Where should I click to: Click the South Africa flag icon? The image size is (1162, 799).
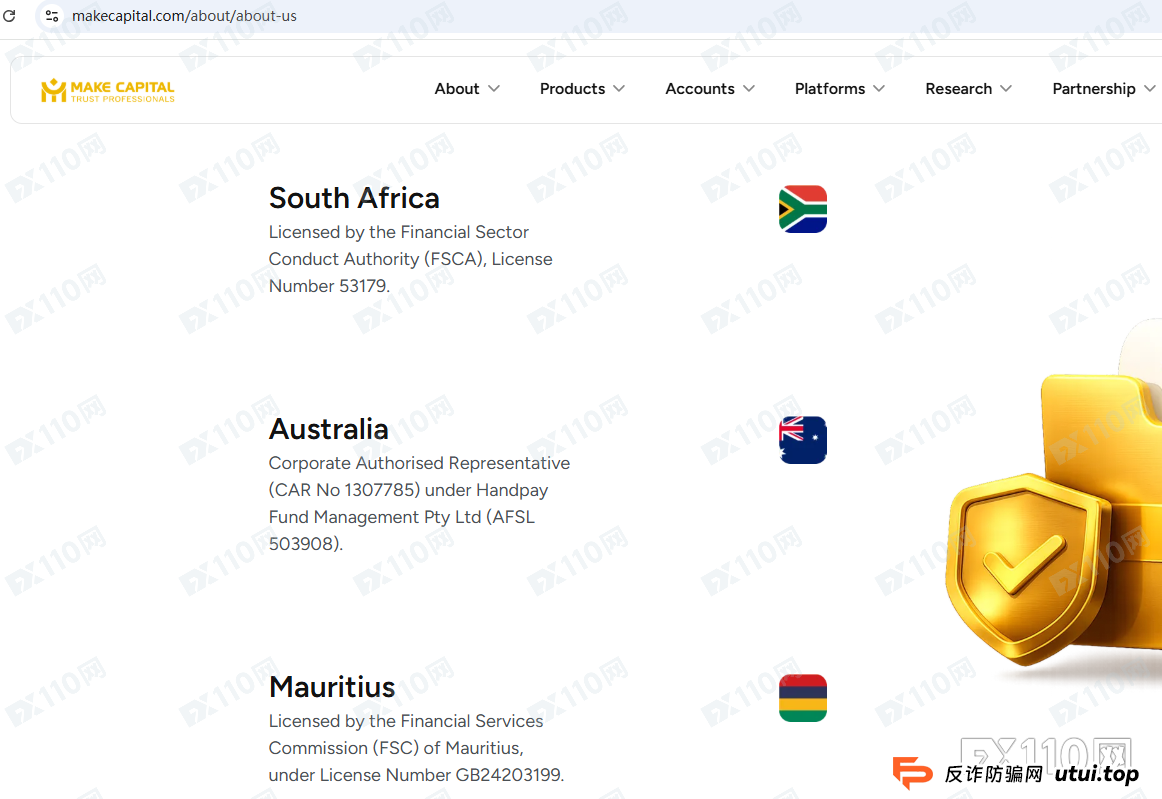[x=803, y=209]
